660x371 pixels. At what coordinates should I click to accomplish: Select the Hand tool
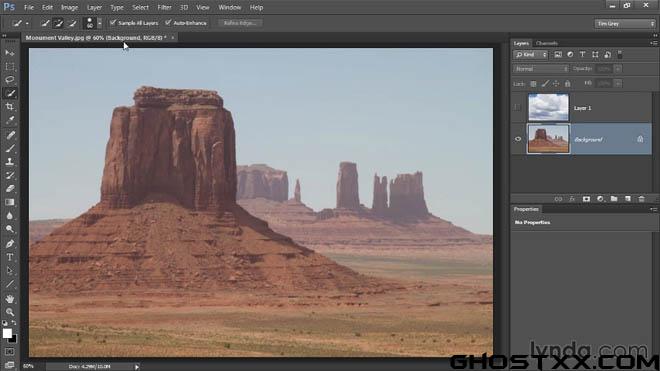[x=10, y=299]
